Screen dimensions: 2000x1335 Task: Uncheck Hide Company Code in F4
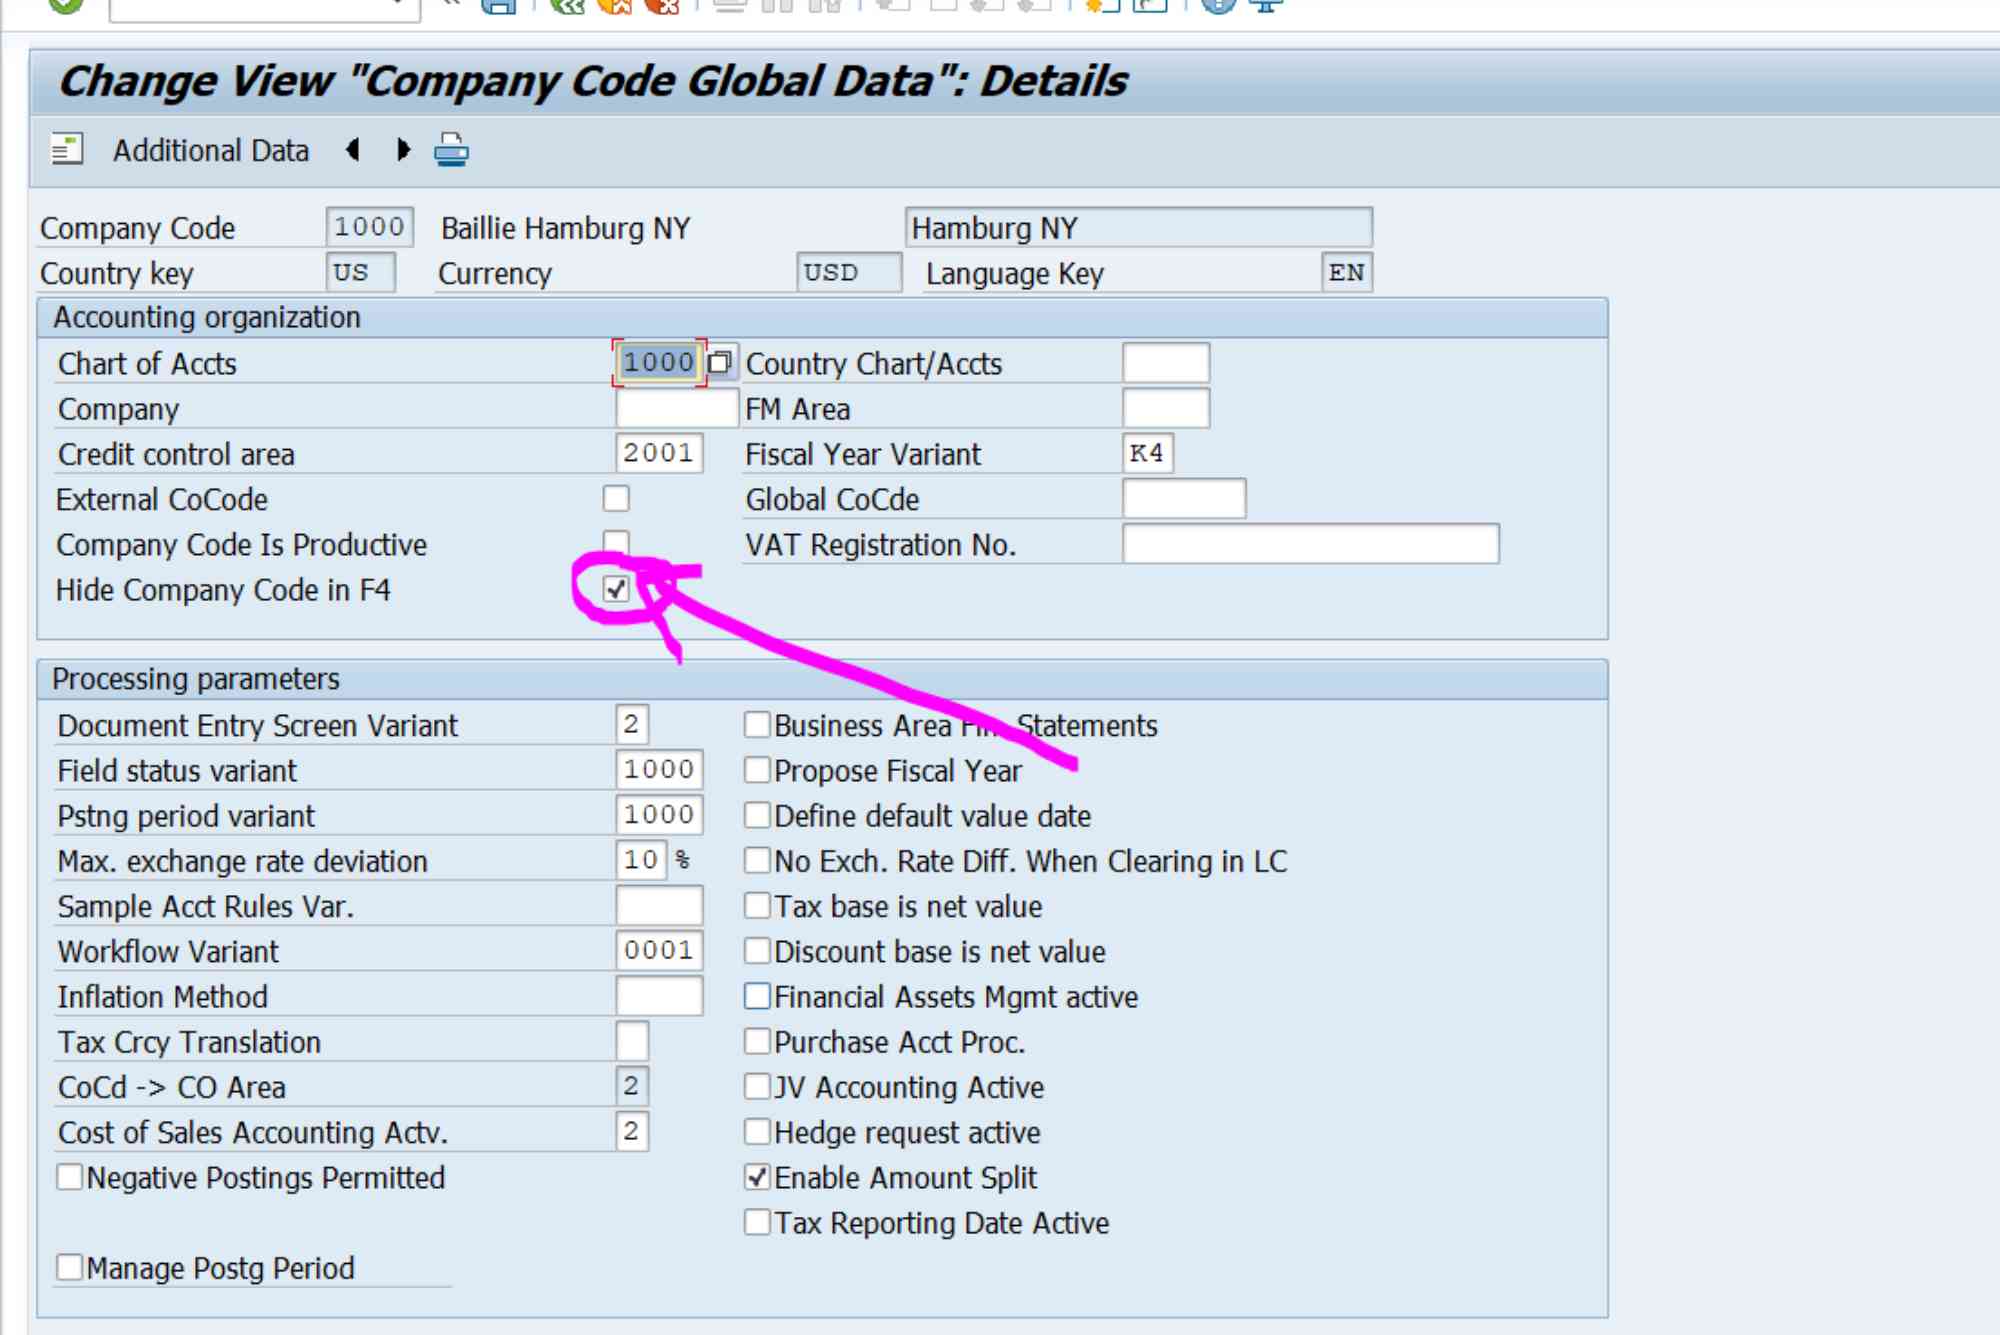tap(616, 589)
